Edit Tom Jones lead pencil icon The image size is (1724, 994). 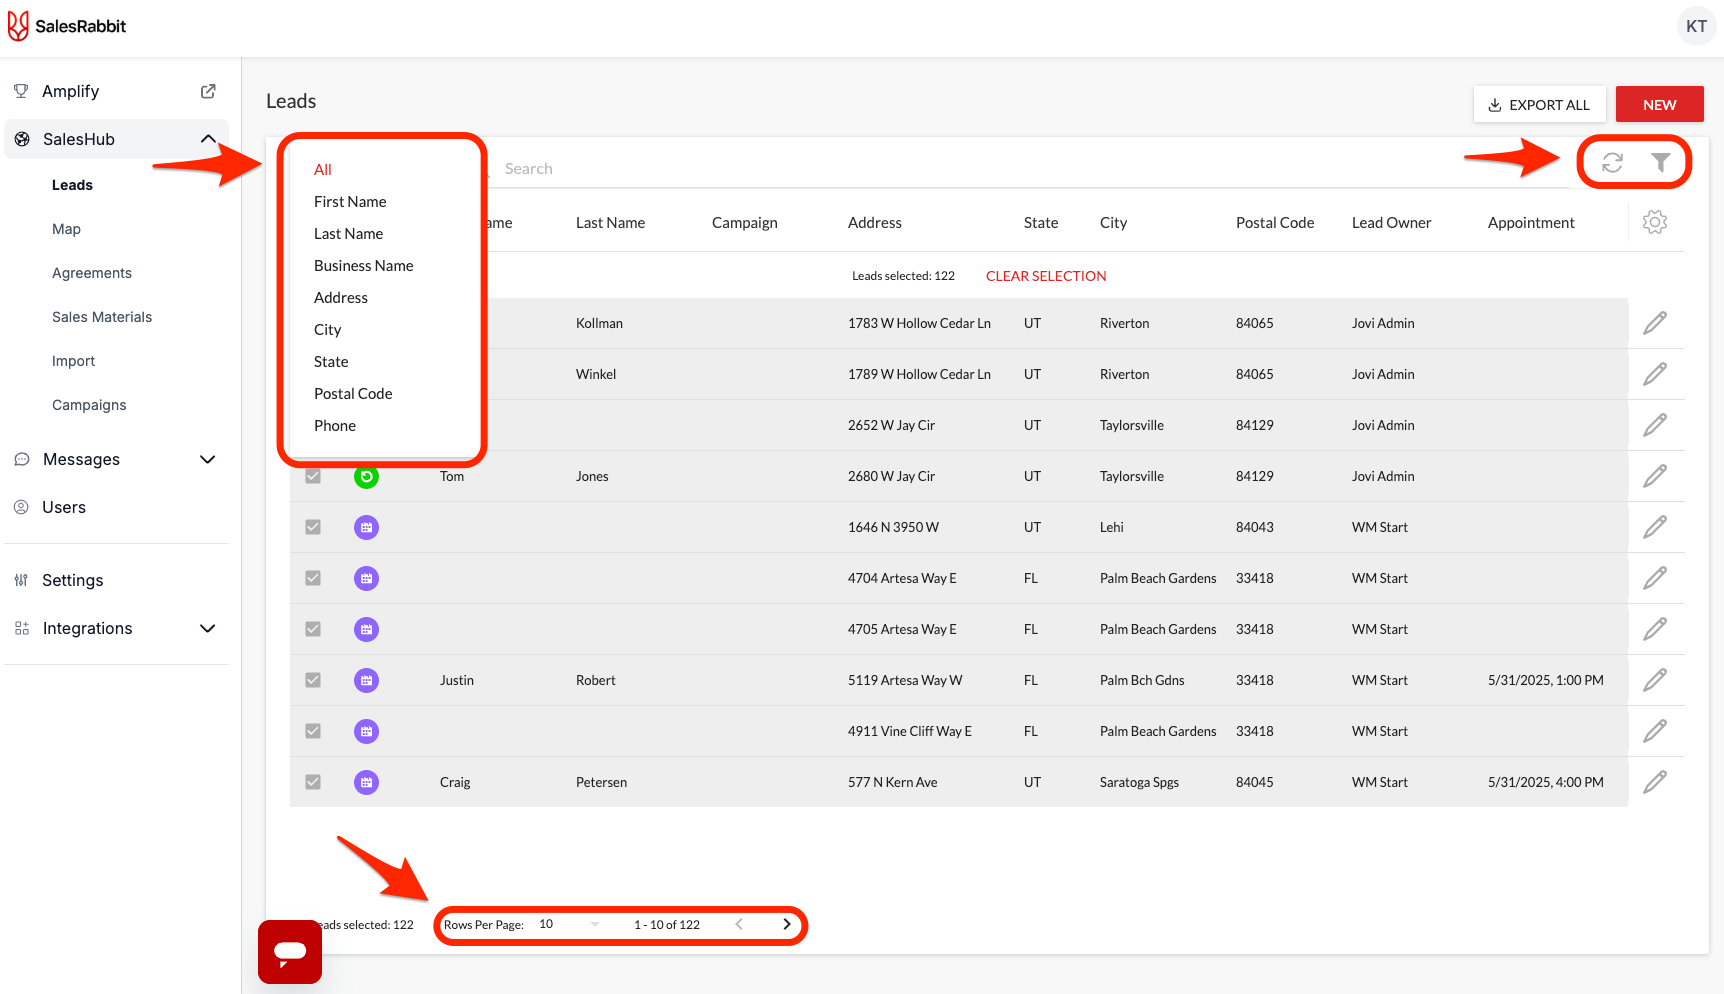tap(1655, 476)
